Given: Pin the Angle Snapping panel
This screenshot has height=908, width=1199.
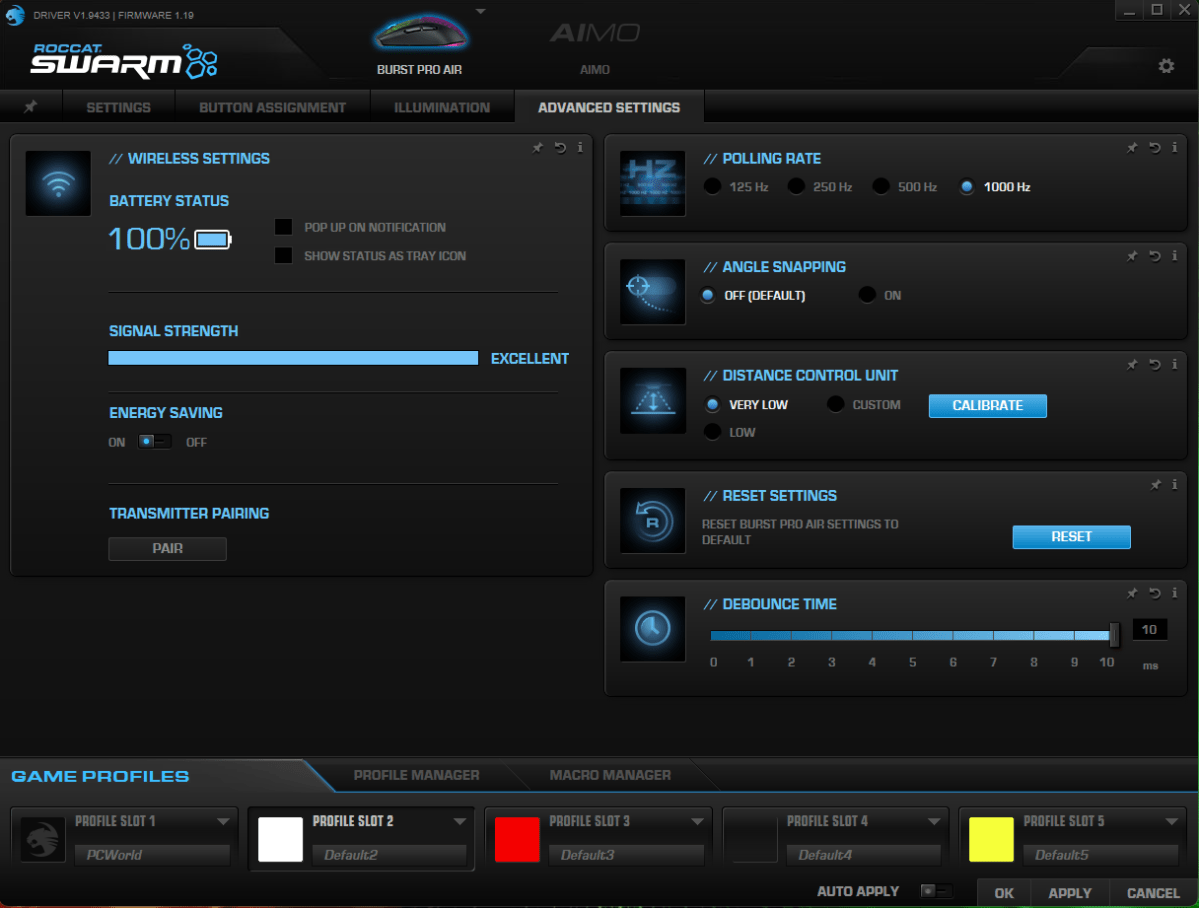Looking at the screenshot, I should [x=1132, y=255].
